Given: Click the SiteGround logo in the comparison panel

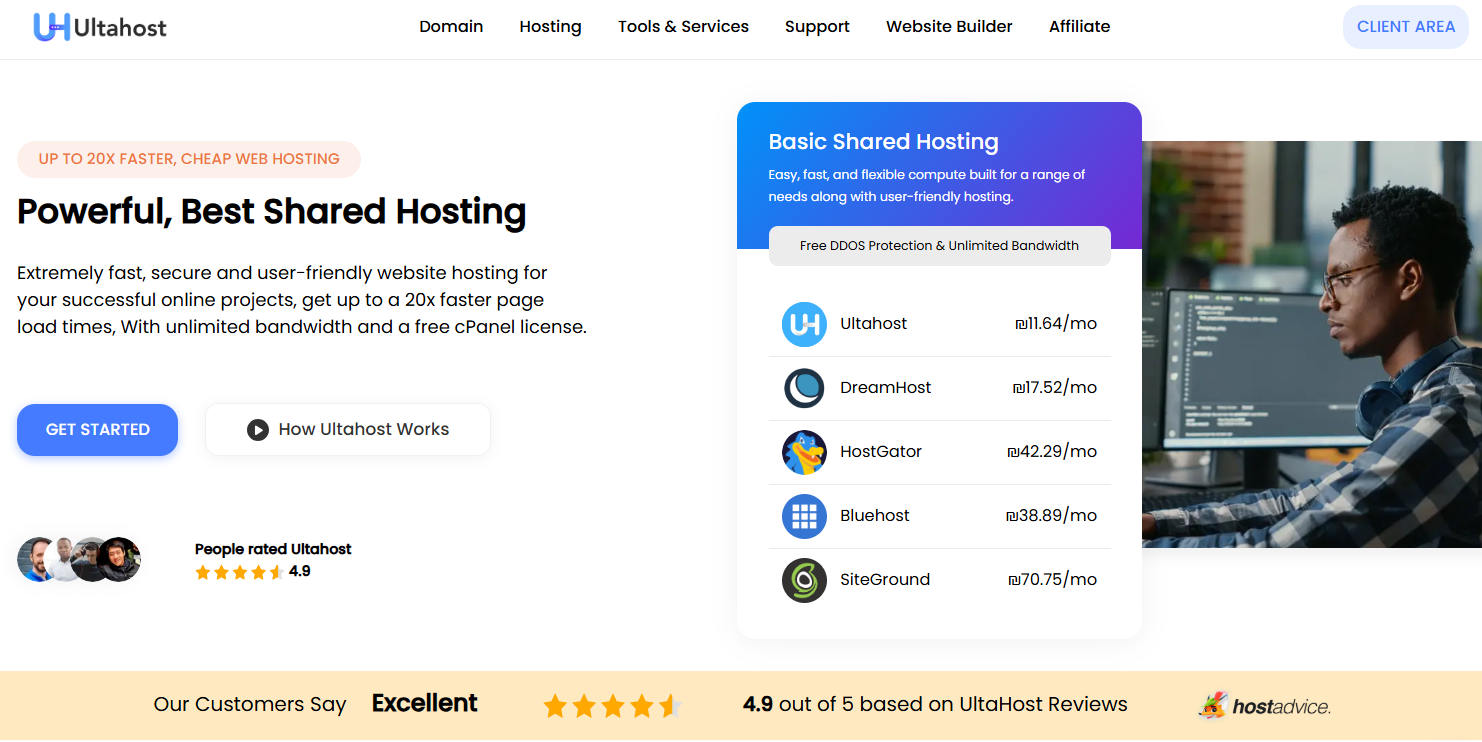Looking at the screenshot, I should tap(804, 580).
